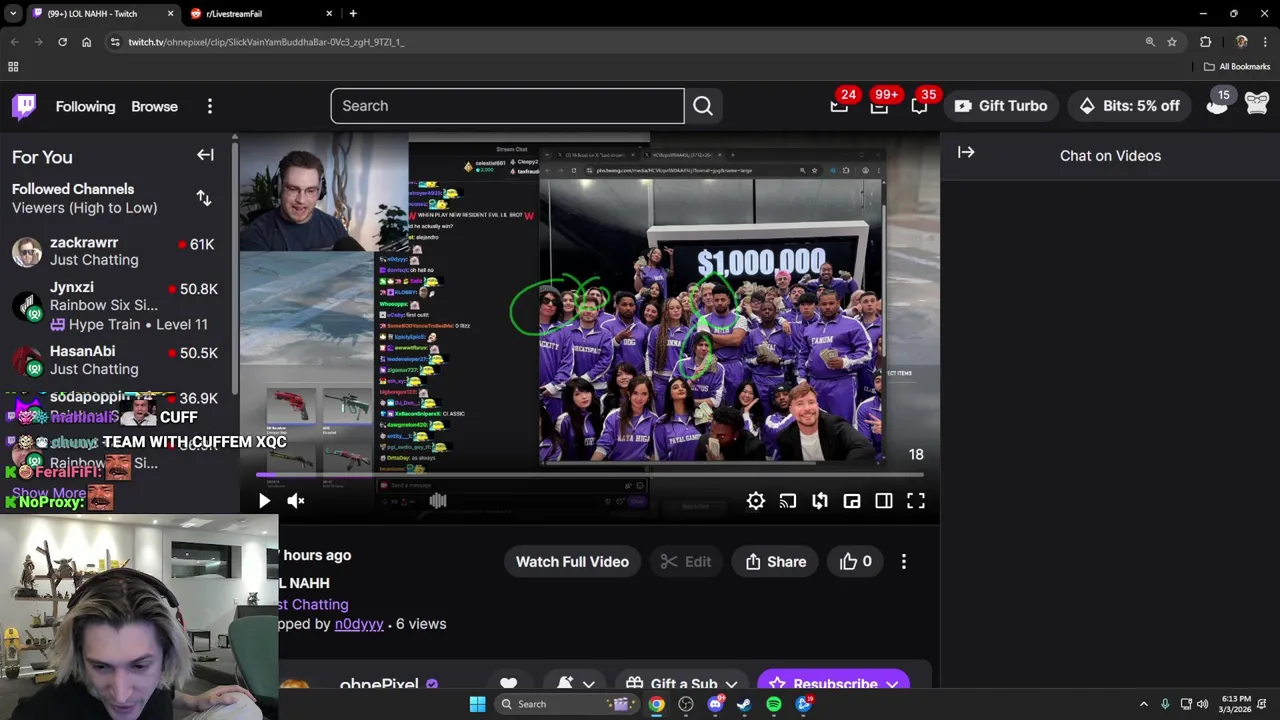1280x720 pixels.
Task: Open the Discord taskbar icon
Action: click(715, 704)
